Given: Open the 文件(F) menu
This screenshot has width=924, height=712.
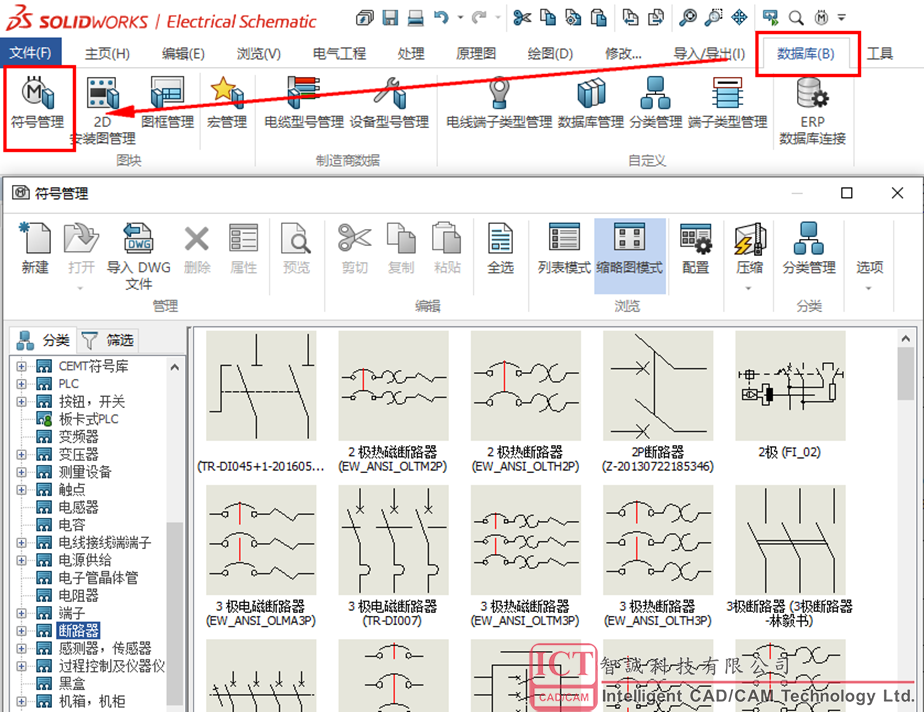Looking at the screenshot, I should [x=30, y=53].
